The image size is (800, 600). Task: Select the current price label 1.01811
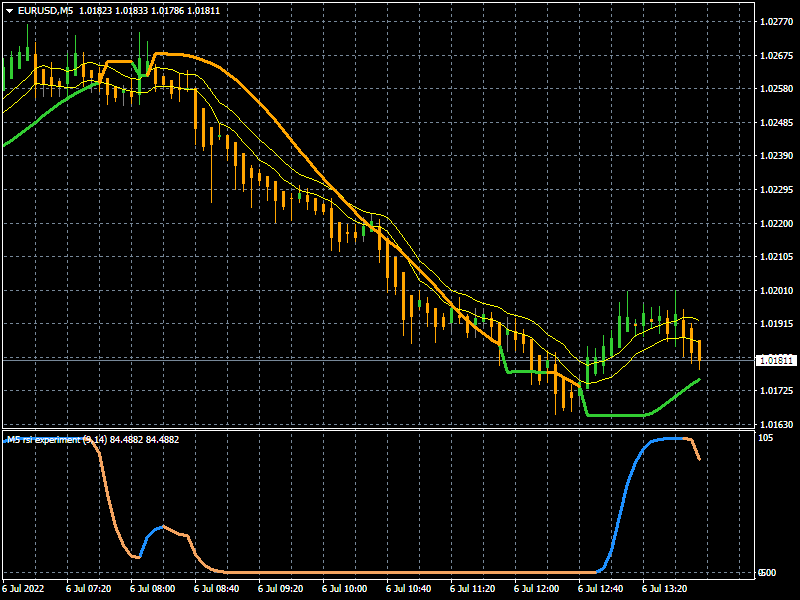[x=776, y=361]
